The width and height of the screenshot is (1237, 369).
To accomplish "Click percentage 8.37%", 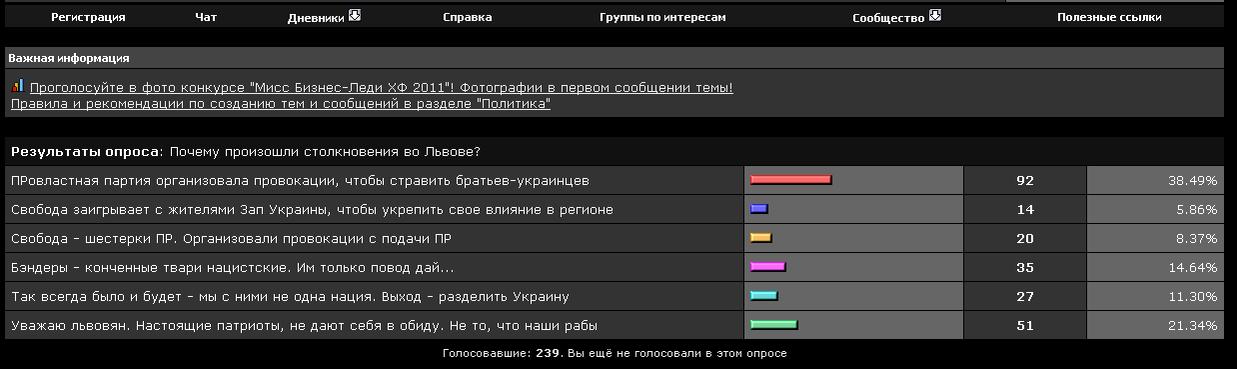I will 1196,239.
